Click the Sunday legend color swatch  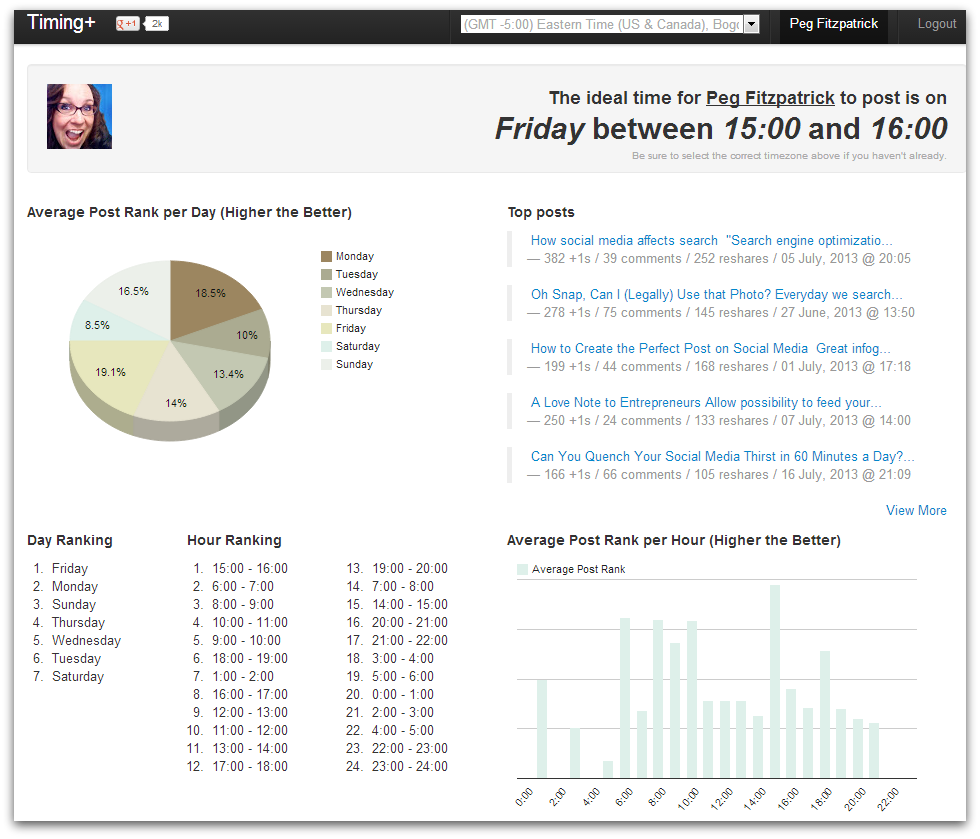(x=326, y=364)
